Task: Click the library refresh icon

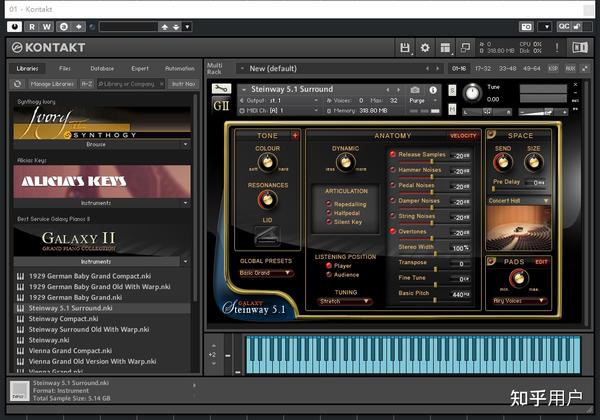Action: [18, 84]
